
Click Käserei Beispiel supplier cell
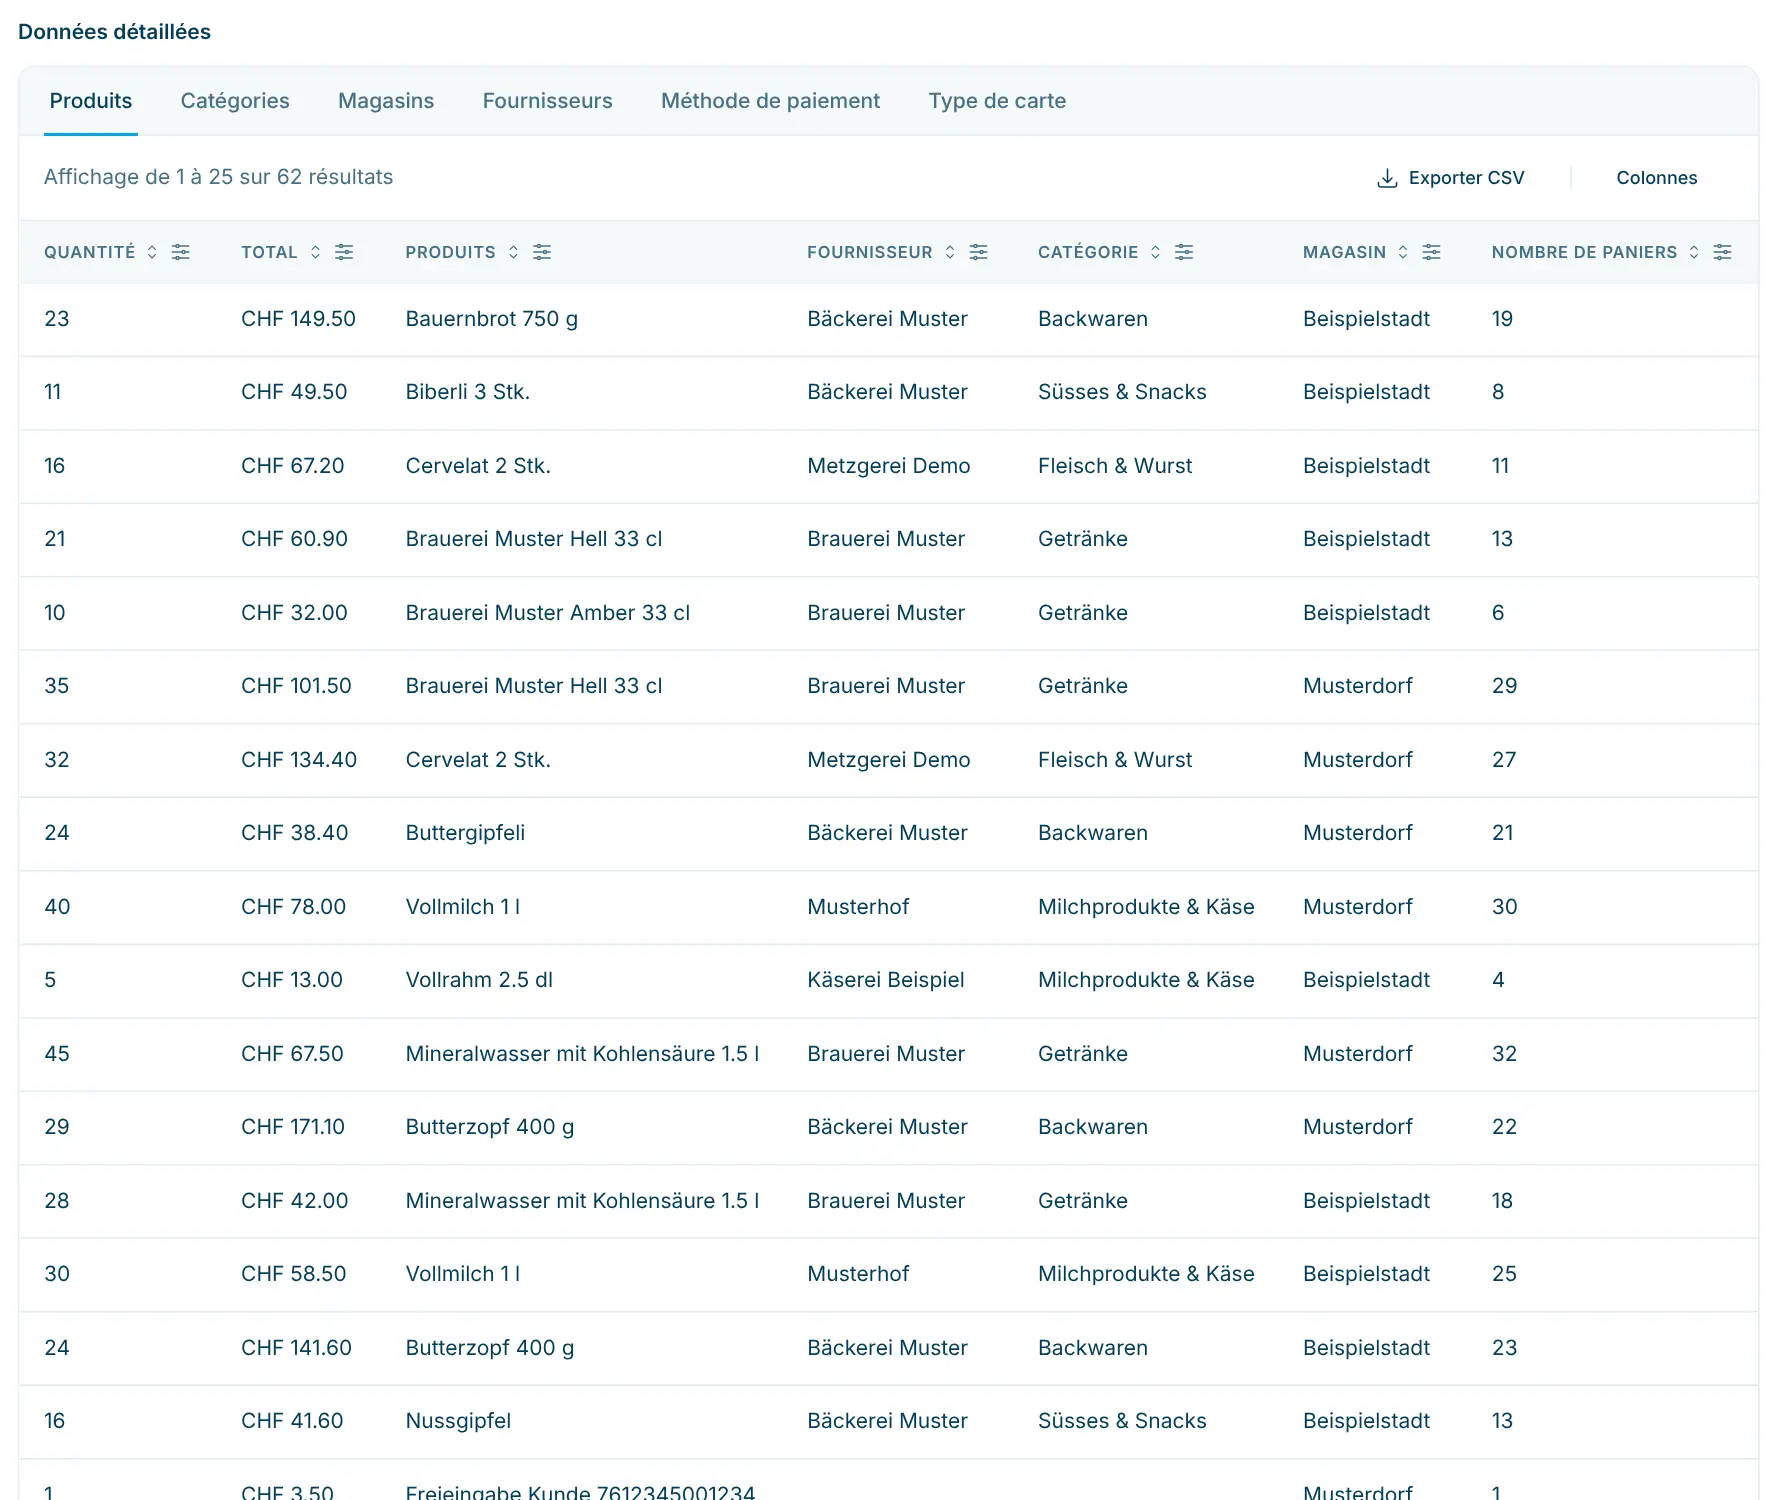pyautogui.click(x=886, y=980)
